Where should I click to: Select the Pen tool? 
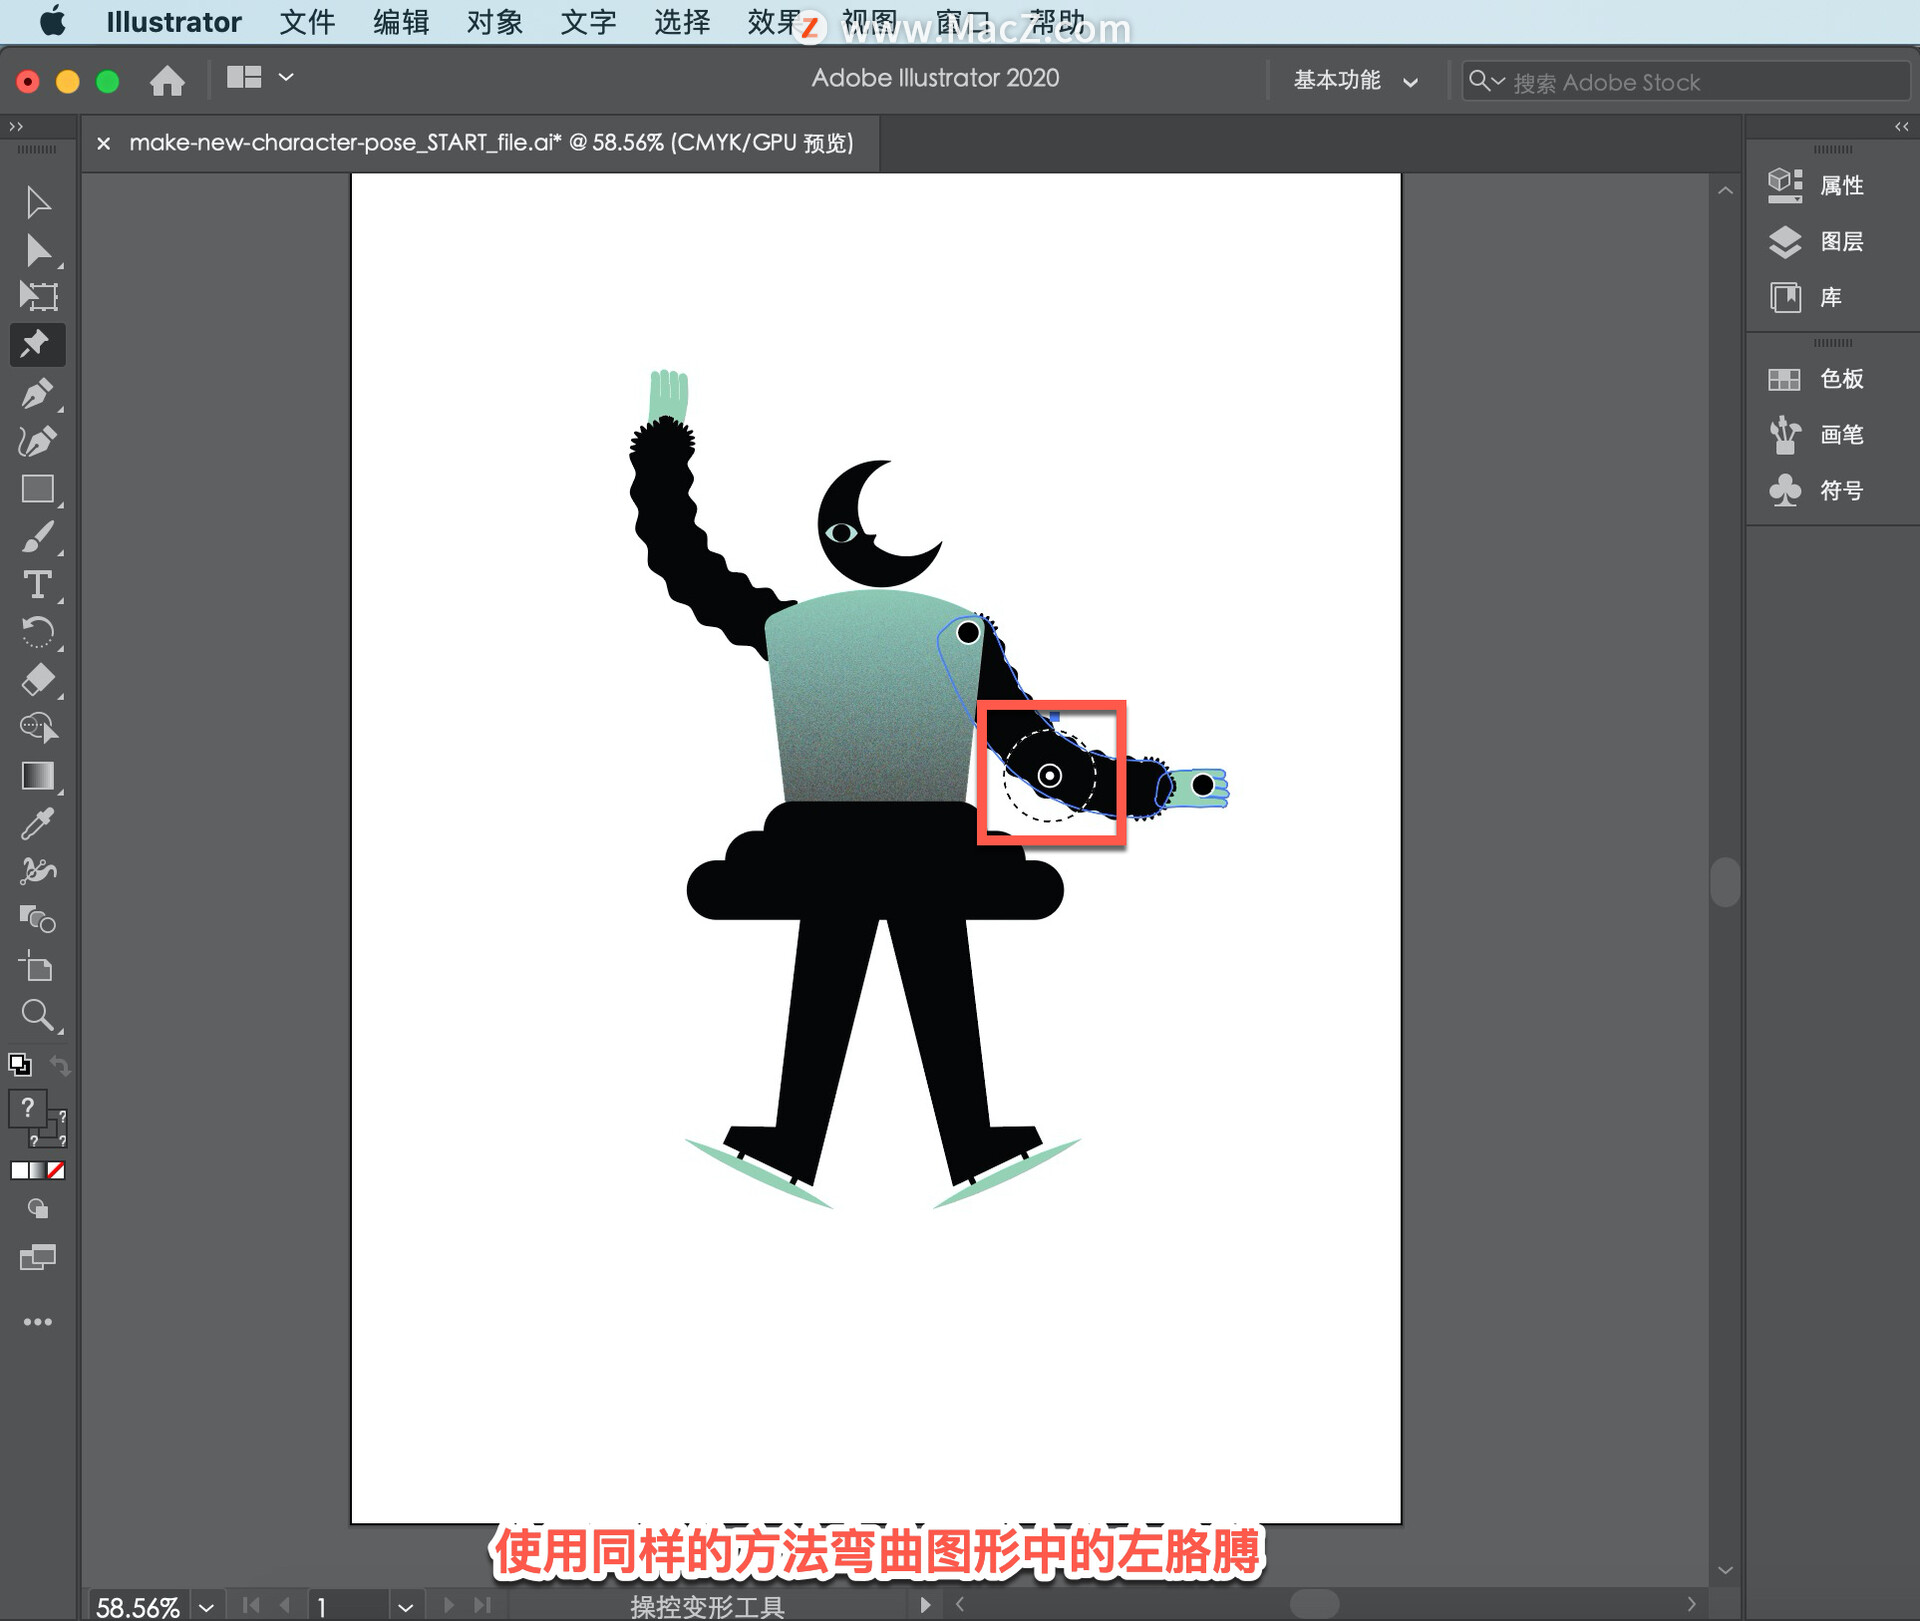click(38, 393)
